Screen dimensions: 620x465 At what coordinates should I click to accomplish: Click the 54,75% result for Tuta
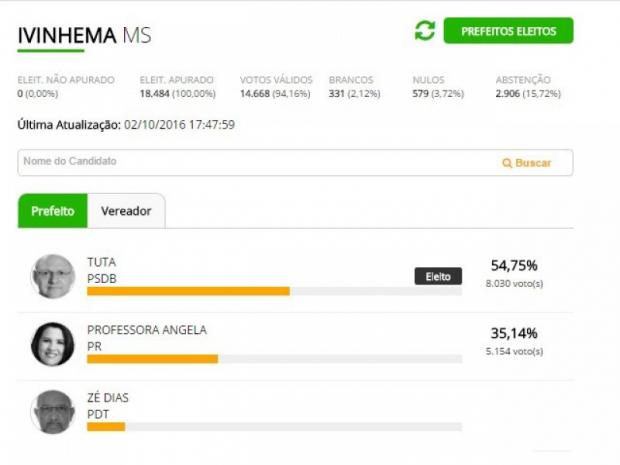tap(514, 265)
